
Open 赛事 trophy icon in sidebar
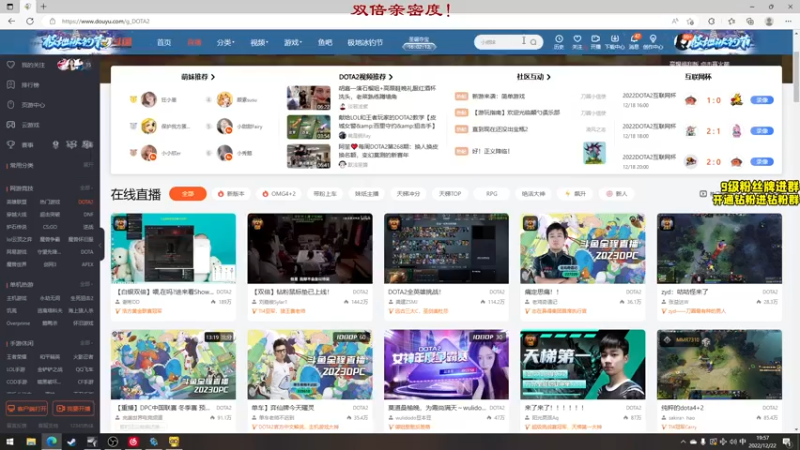(11, 145)
